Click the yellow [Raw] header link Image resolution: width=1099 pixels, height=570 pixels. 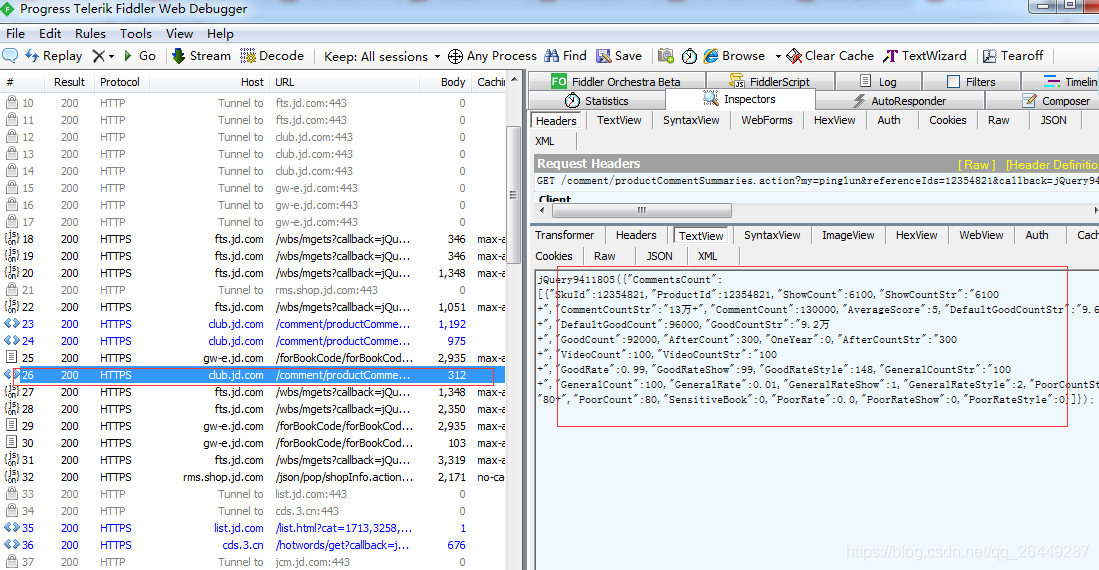point(976,165)
